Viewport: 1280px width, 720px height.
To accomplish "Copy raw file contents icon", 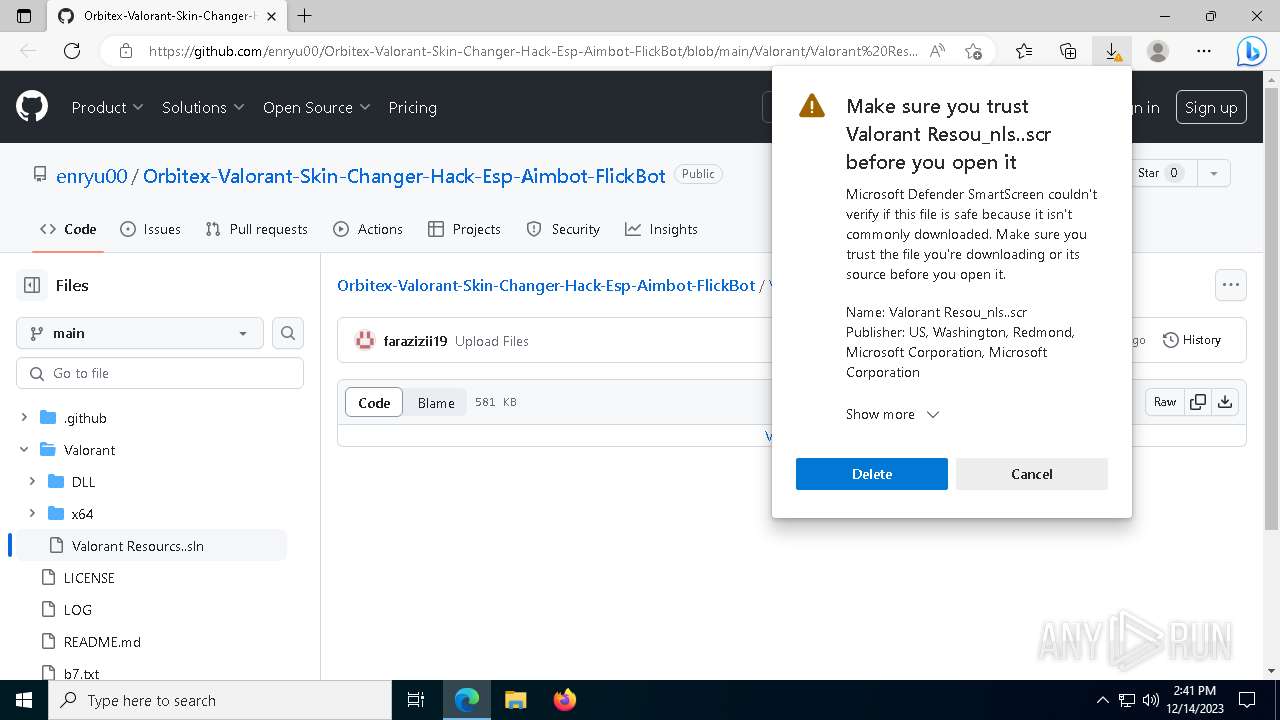I will coord(1197,402).
